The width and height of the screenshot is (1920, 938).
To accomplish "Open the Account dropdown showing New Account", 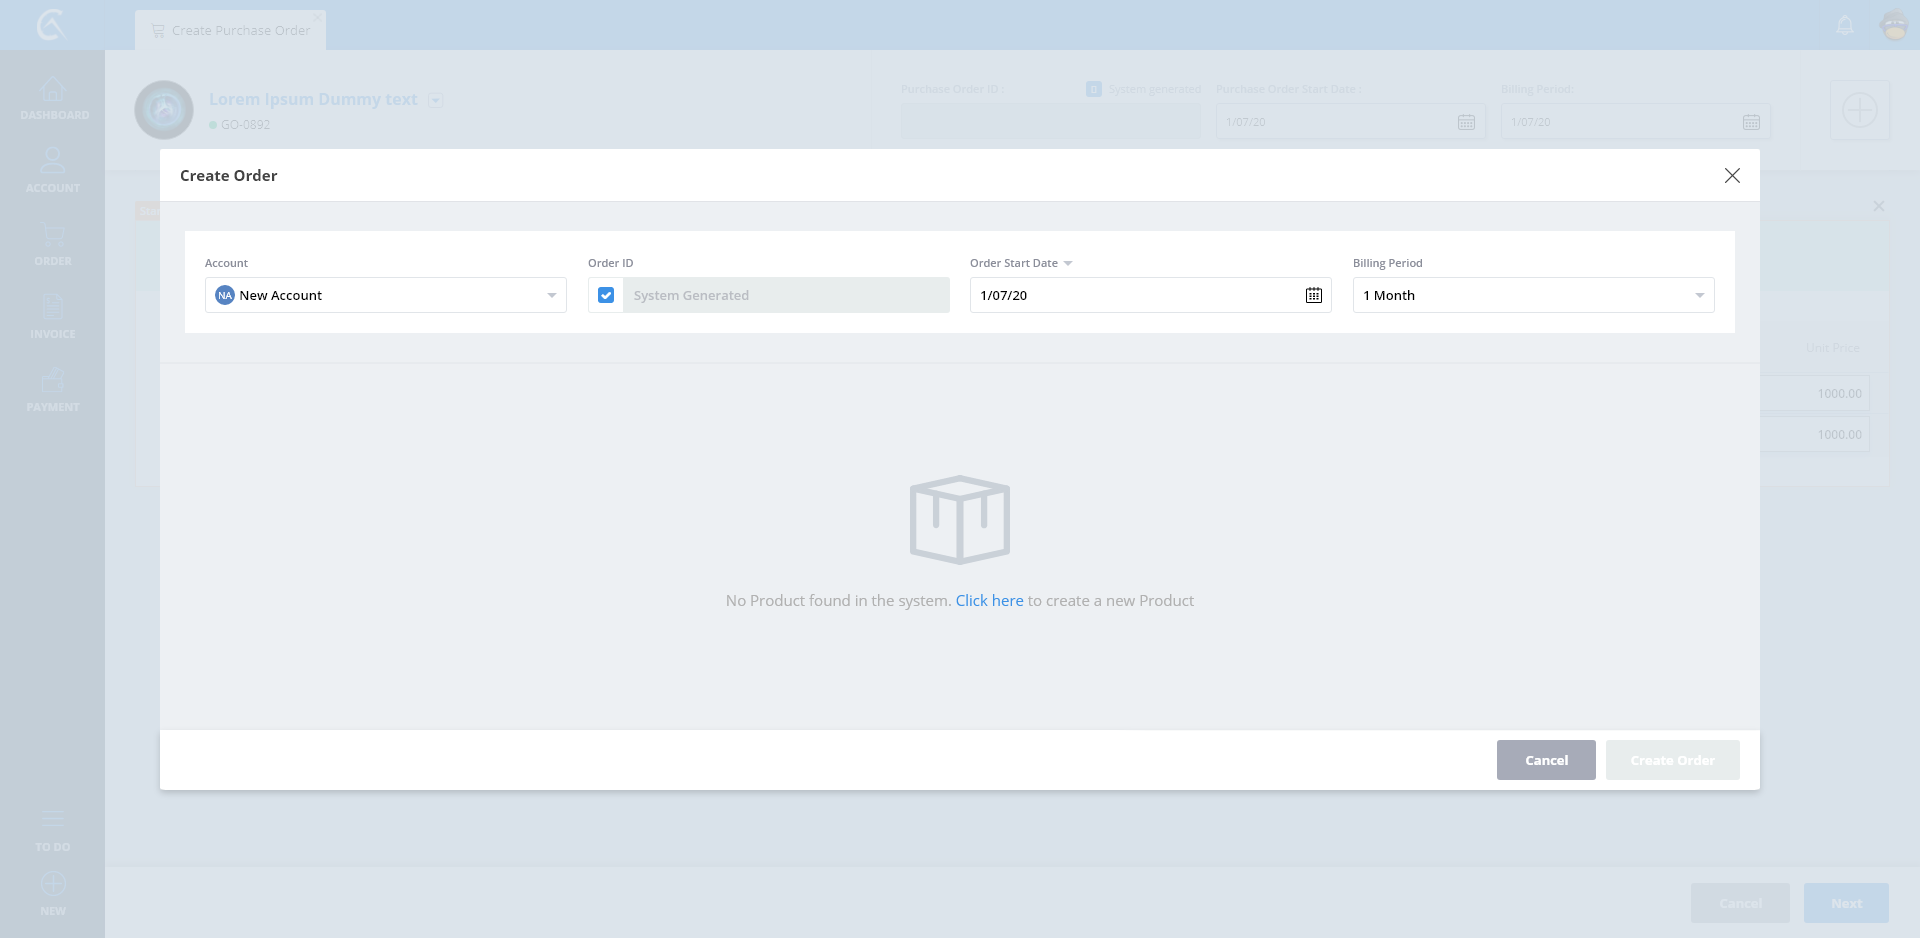I will tap(386, 295).
